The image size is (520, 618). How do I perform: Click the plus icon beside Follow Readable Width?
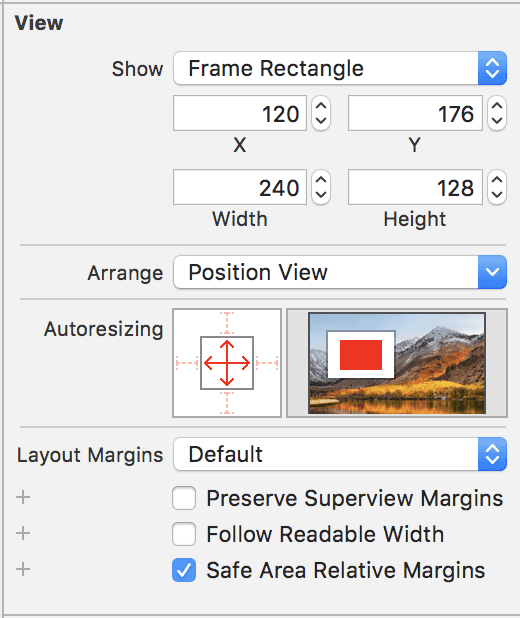(23, 533)
